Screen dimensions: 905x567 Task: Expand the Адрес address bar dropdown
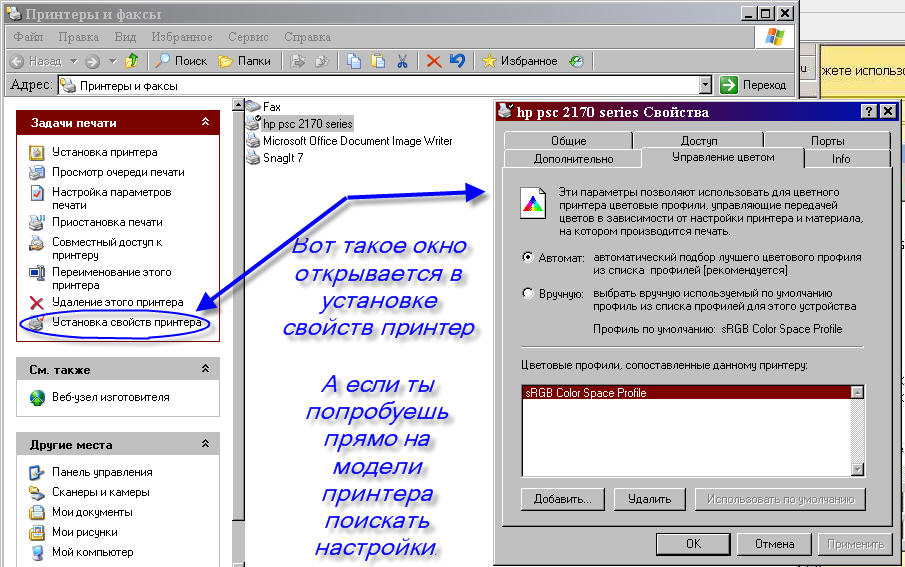[x=705, y=85]
